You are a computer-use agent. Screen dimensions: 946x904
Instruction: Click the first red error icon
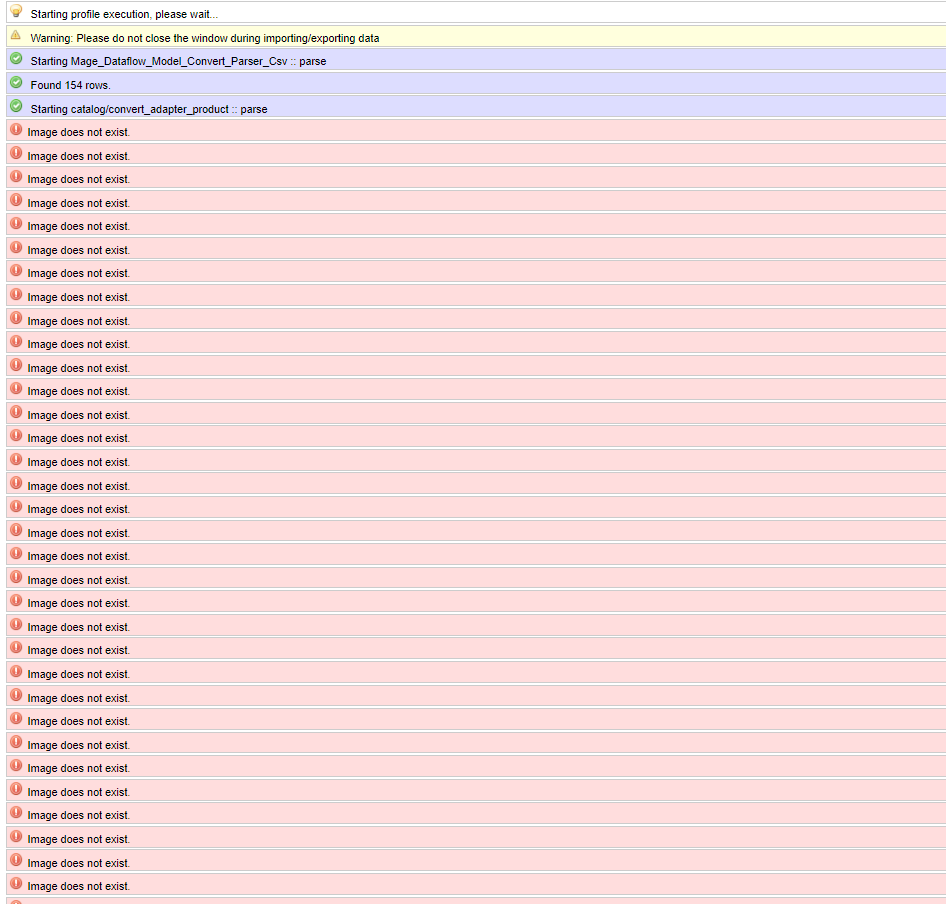click(x=16, y=129)
